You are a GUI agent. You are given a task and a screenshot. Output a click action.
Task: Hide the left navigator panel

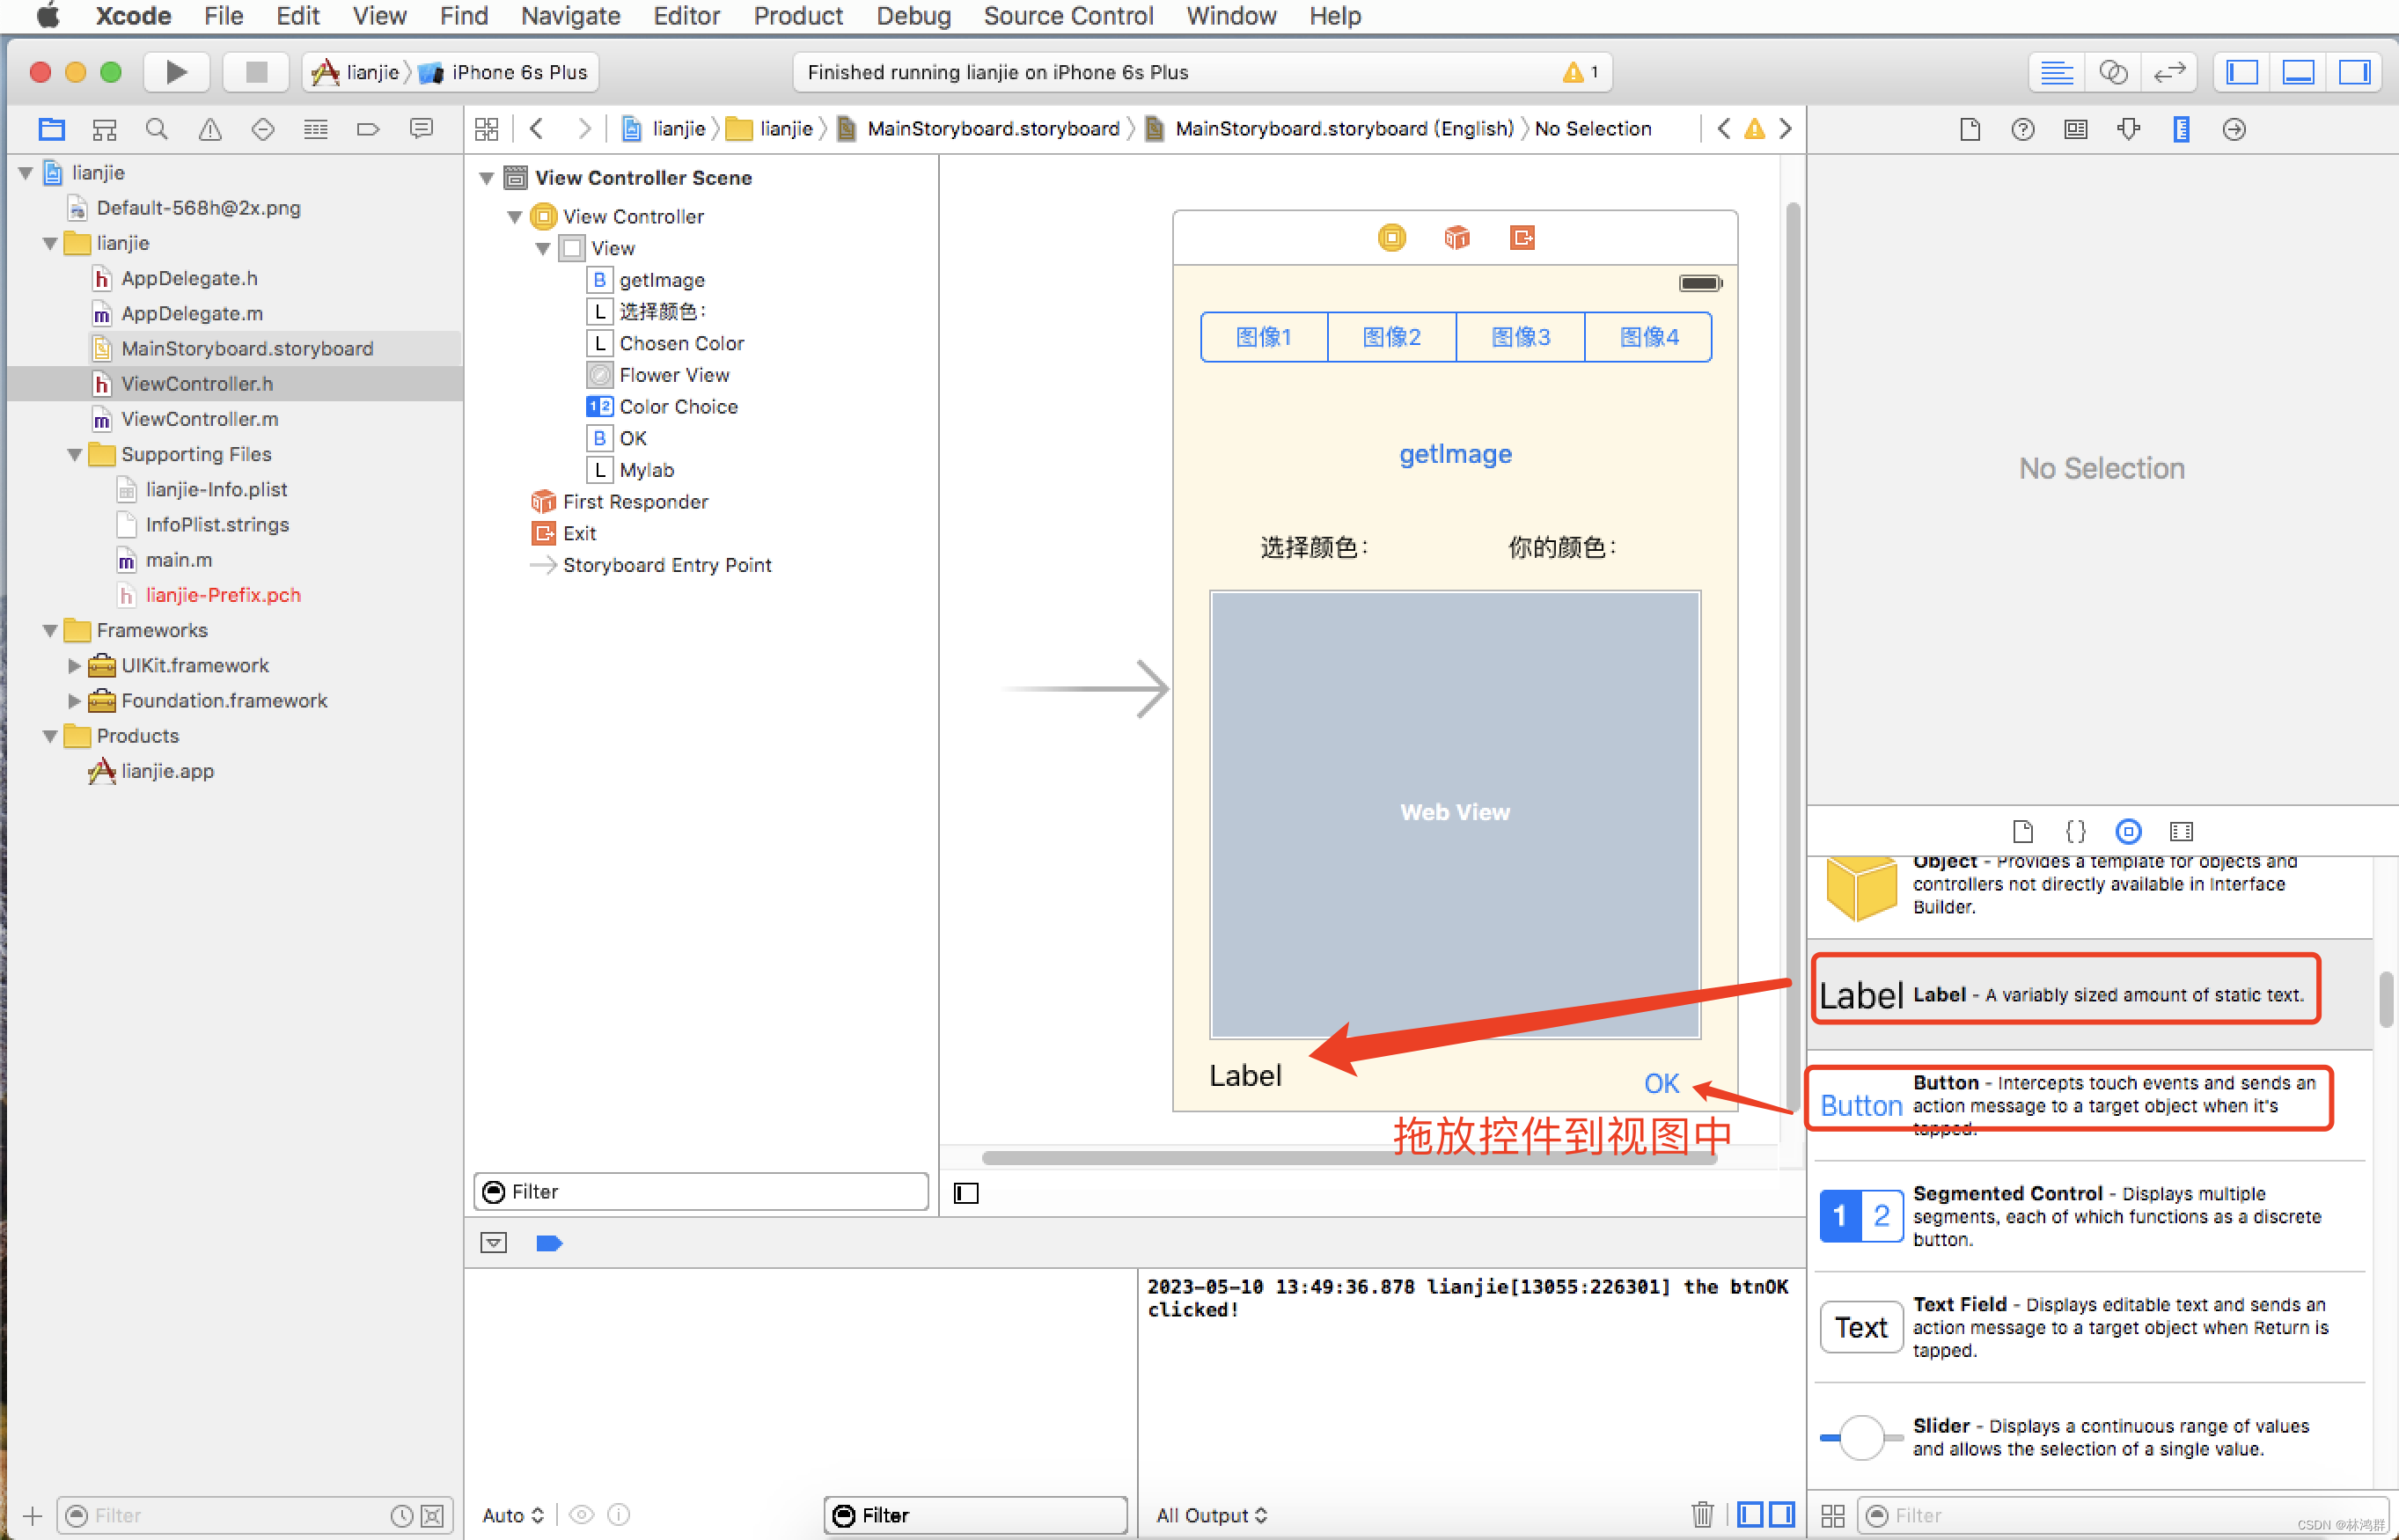coord(2241,71)
